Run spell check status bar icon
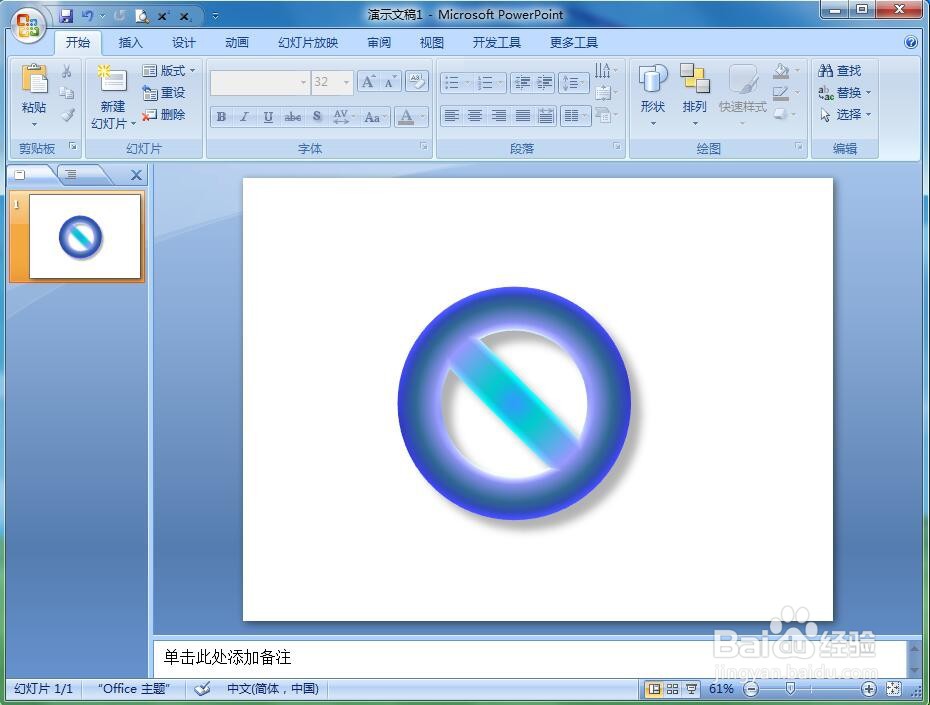Viewport: 930px width, 705px height. pos(202,688)
